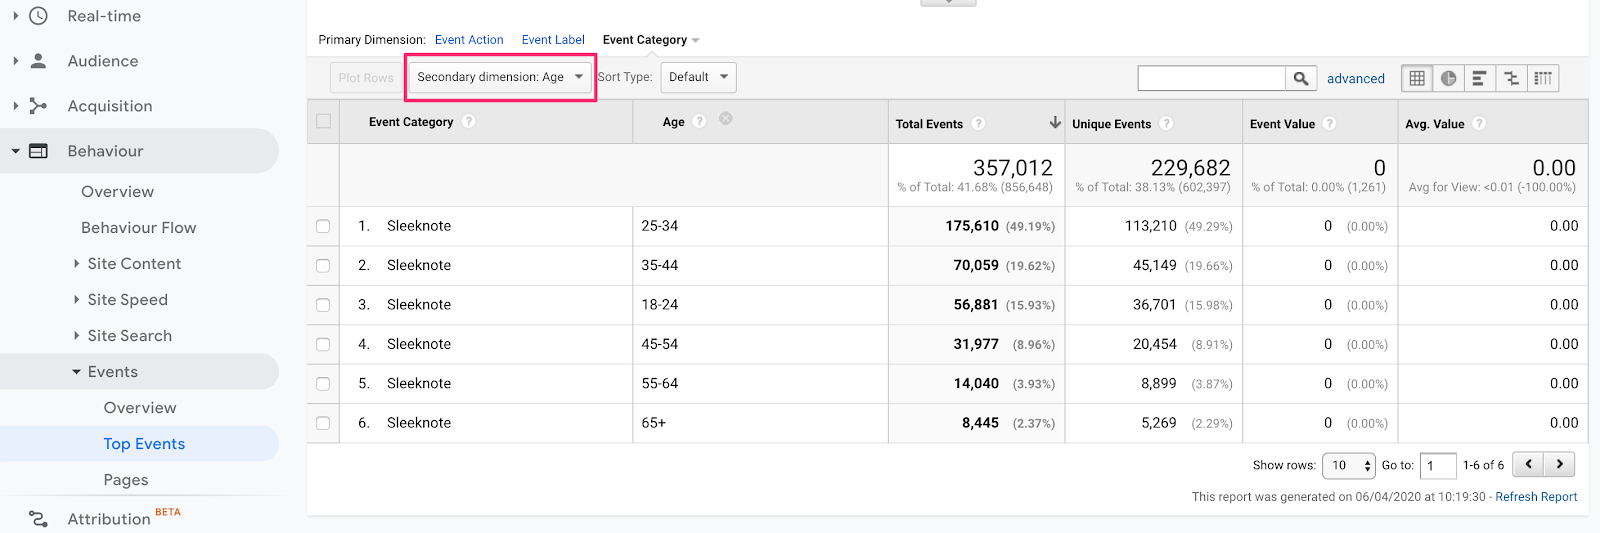Viewport: 1600px width, 533px height.
Task: Go to previous results page
Action: coord(1528,464)
